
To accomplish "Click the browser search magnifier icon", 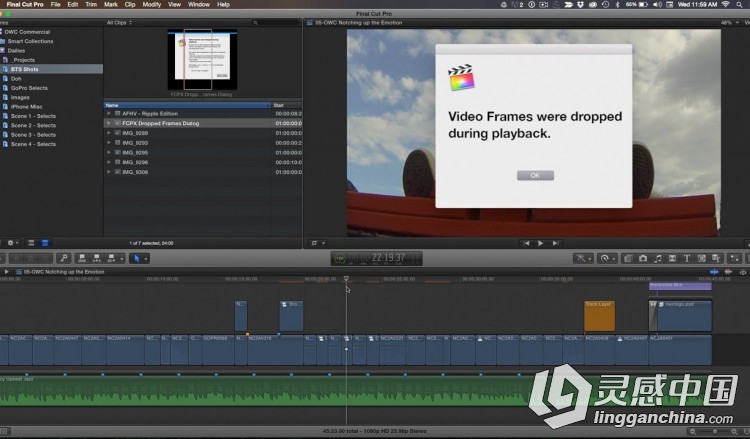I will point(255,22).
